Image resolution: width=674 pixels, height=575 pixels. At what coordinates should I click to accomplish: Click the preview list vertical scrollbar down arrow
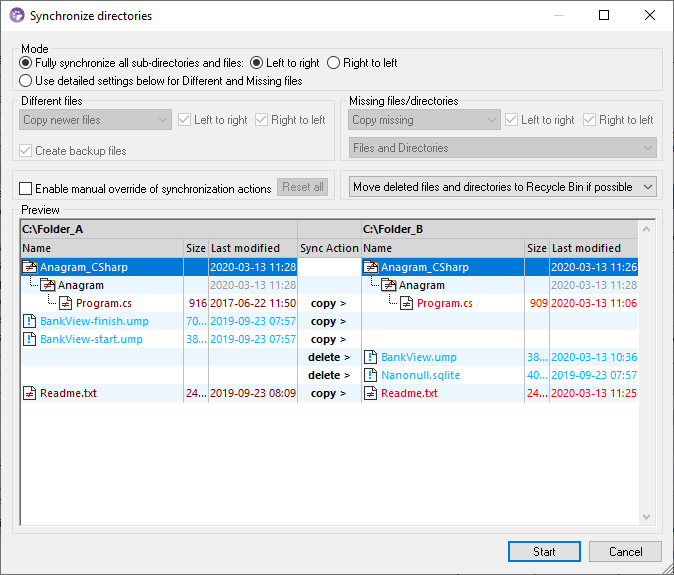646,517
